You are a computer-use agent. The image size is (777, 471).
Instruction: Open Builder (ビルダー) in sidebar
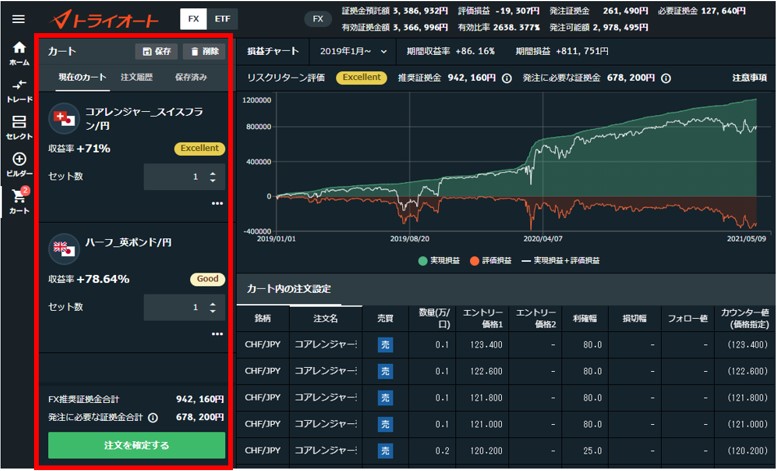[19, 165]
